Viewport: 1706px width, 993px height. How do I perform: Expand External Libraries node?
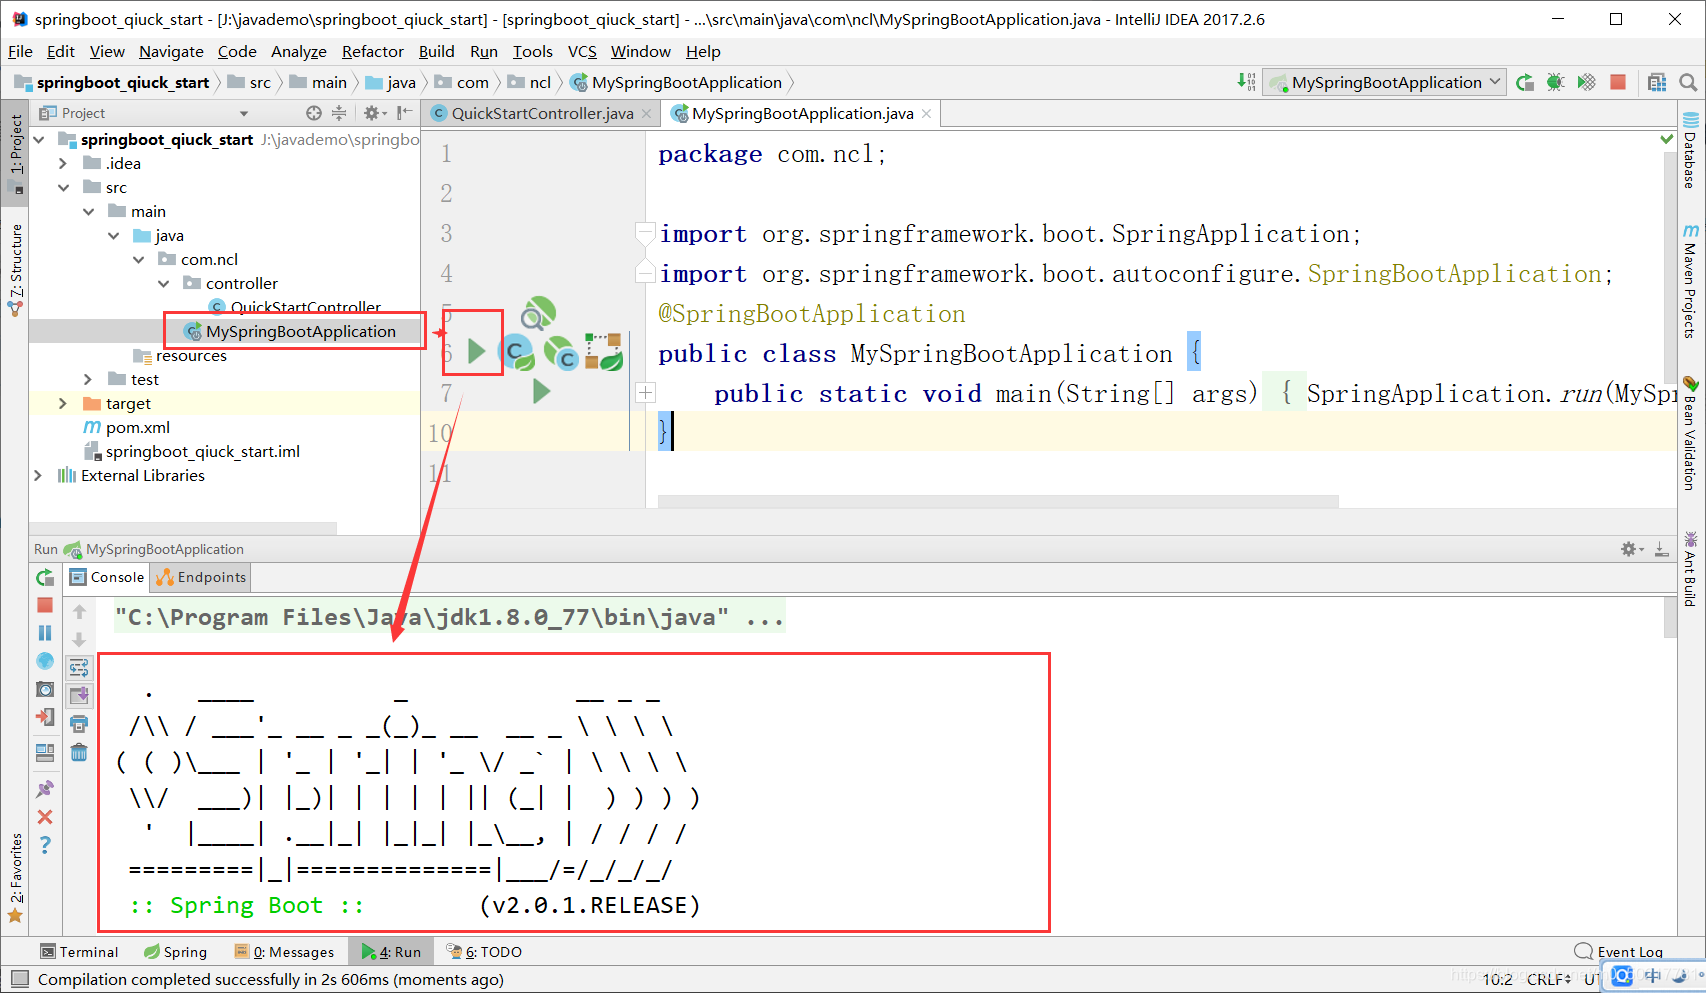[38, 475]
